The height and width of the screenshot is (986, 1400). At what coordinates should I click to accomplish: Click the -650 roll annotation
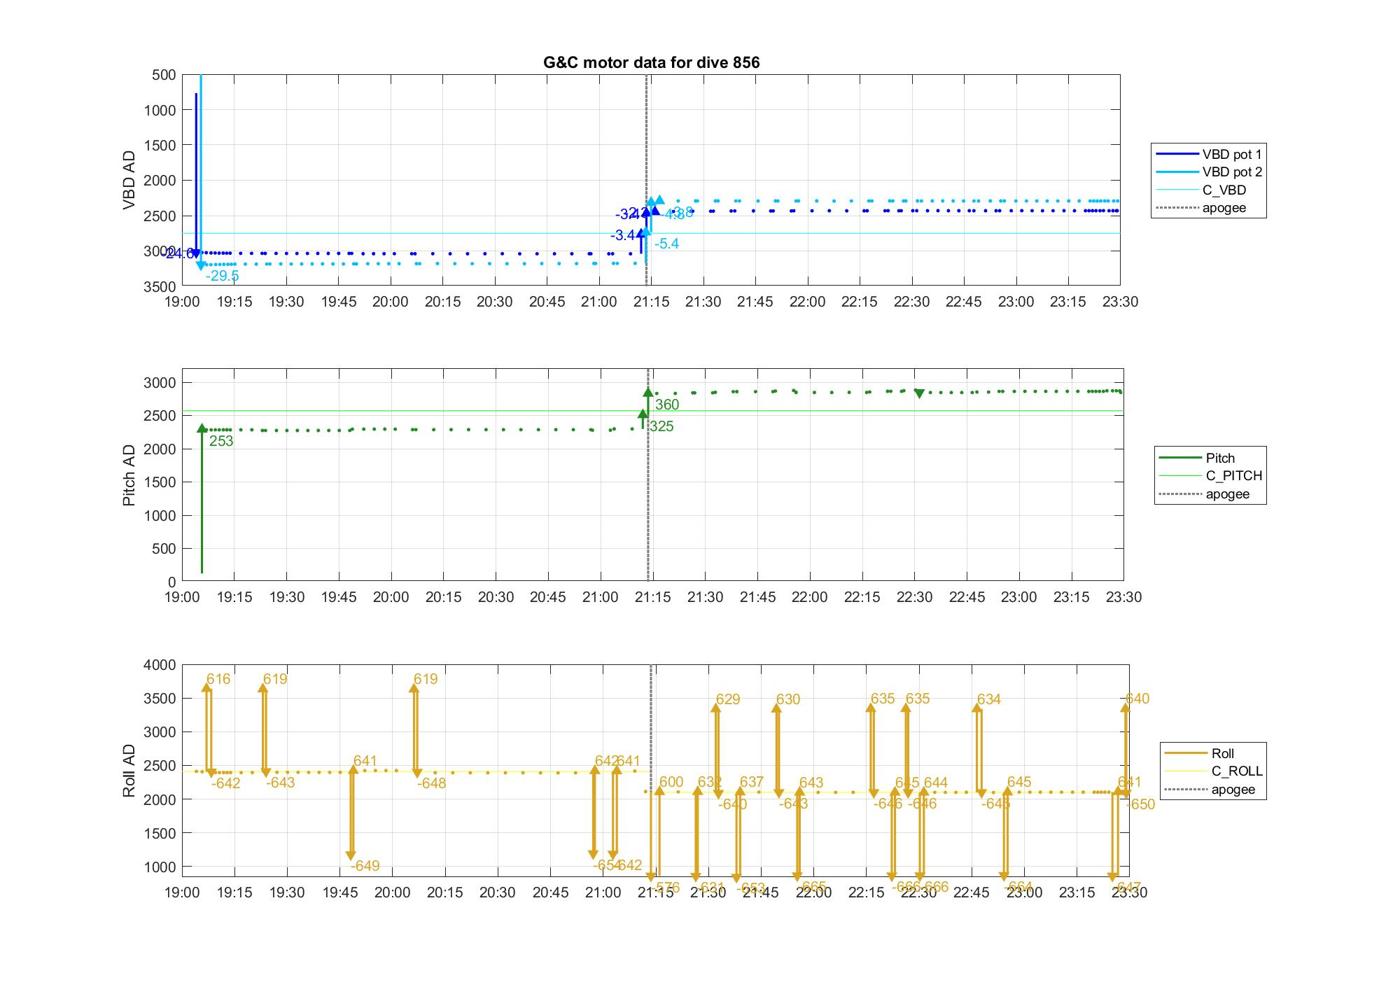coord(1140,804)
